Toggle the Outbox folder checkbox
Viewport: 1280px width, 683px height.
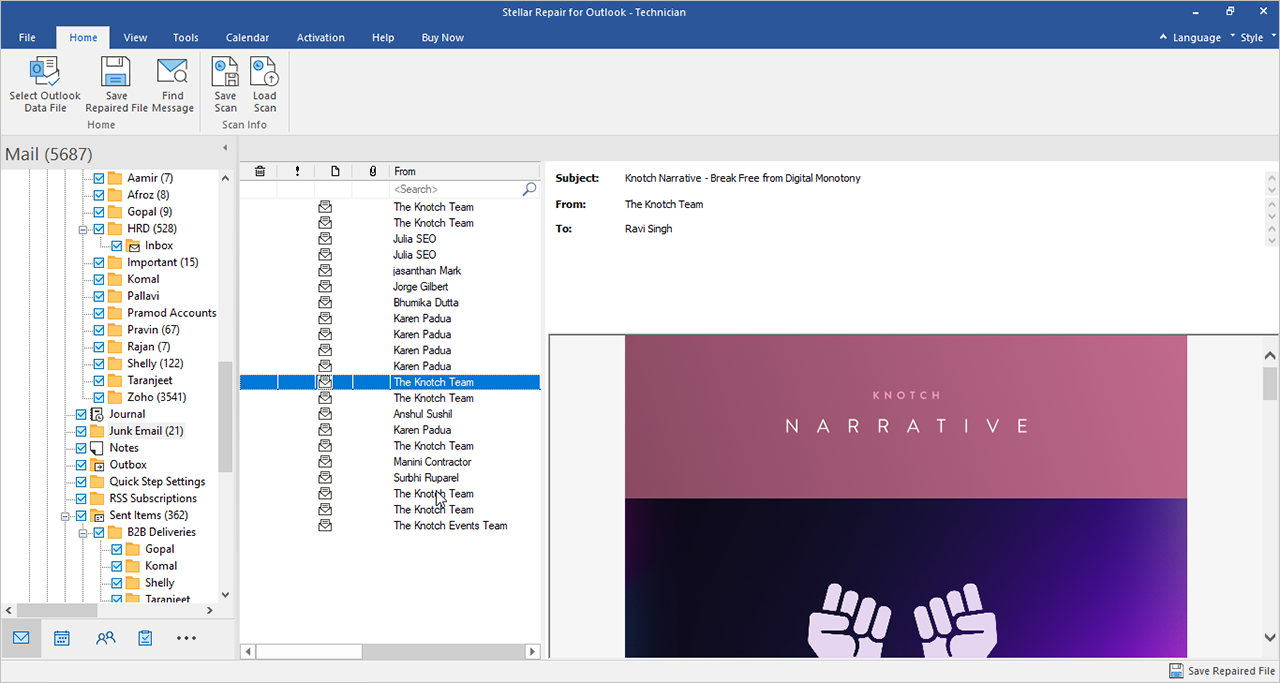point(81,465)
